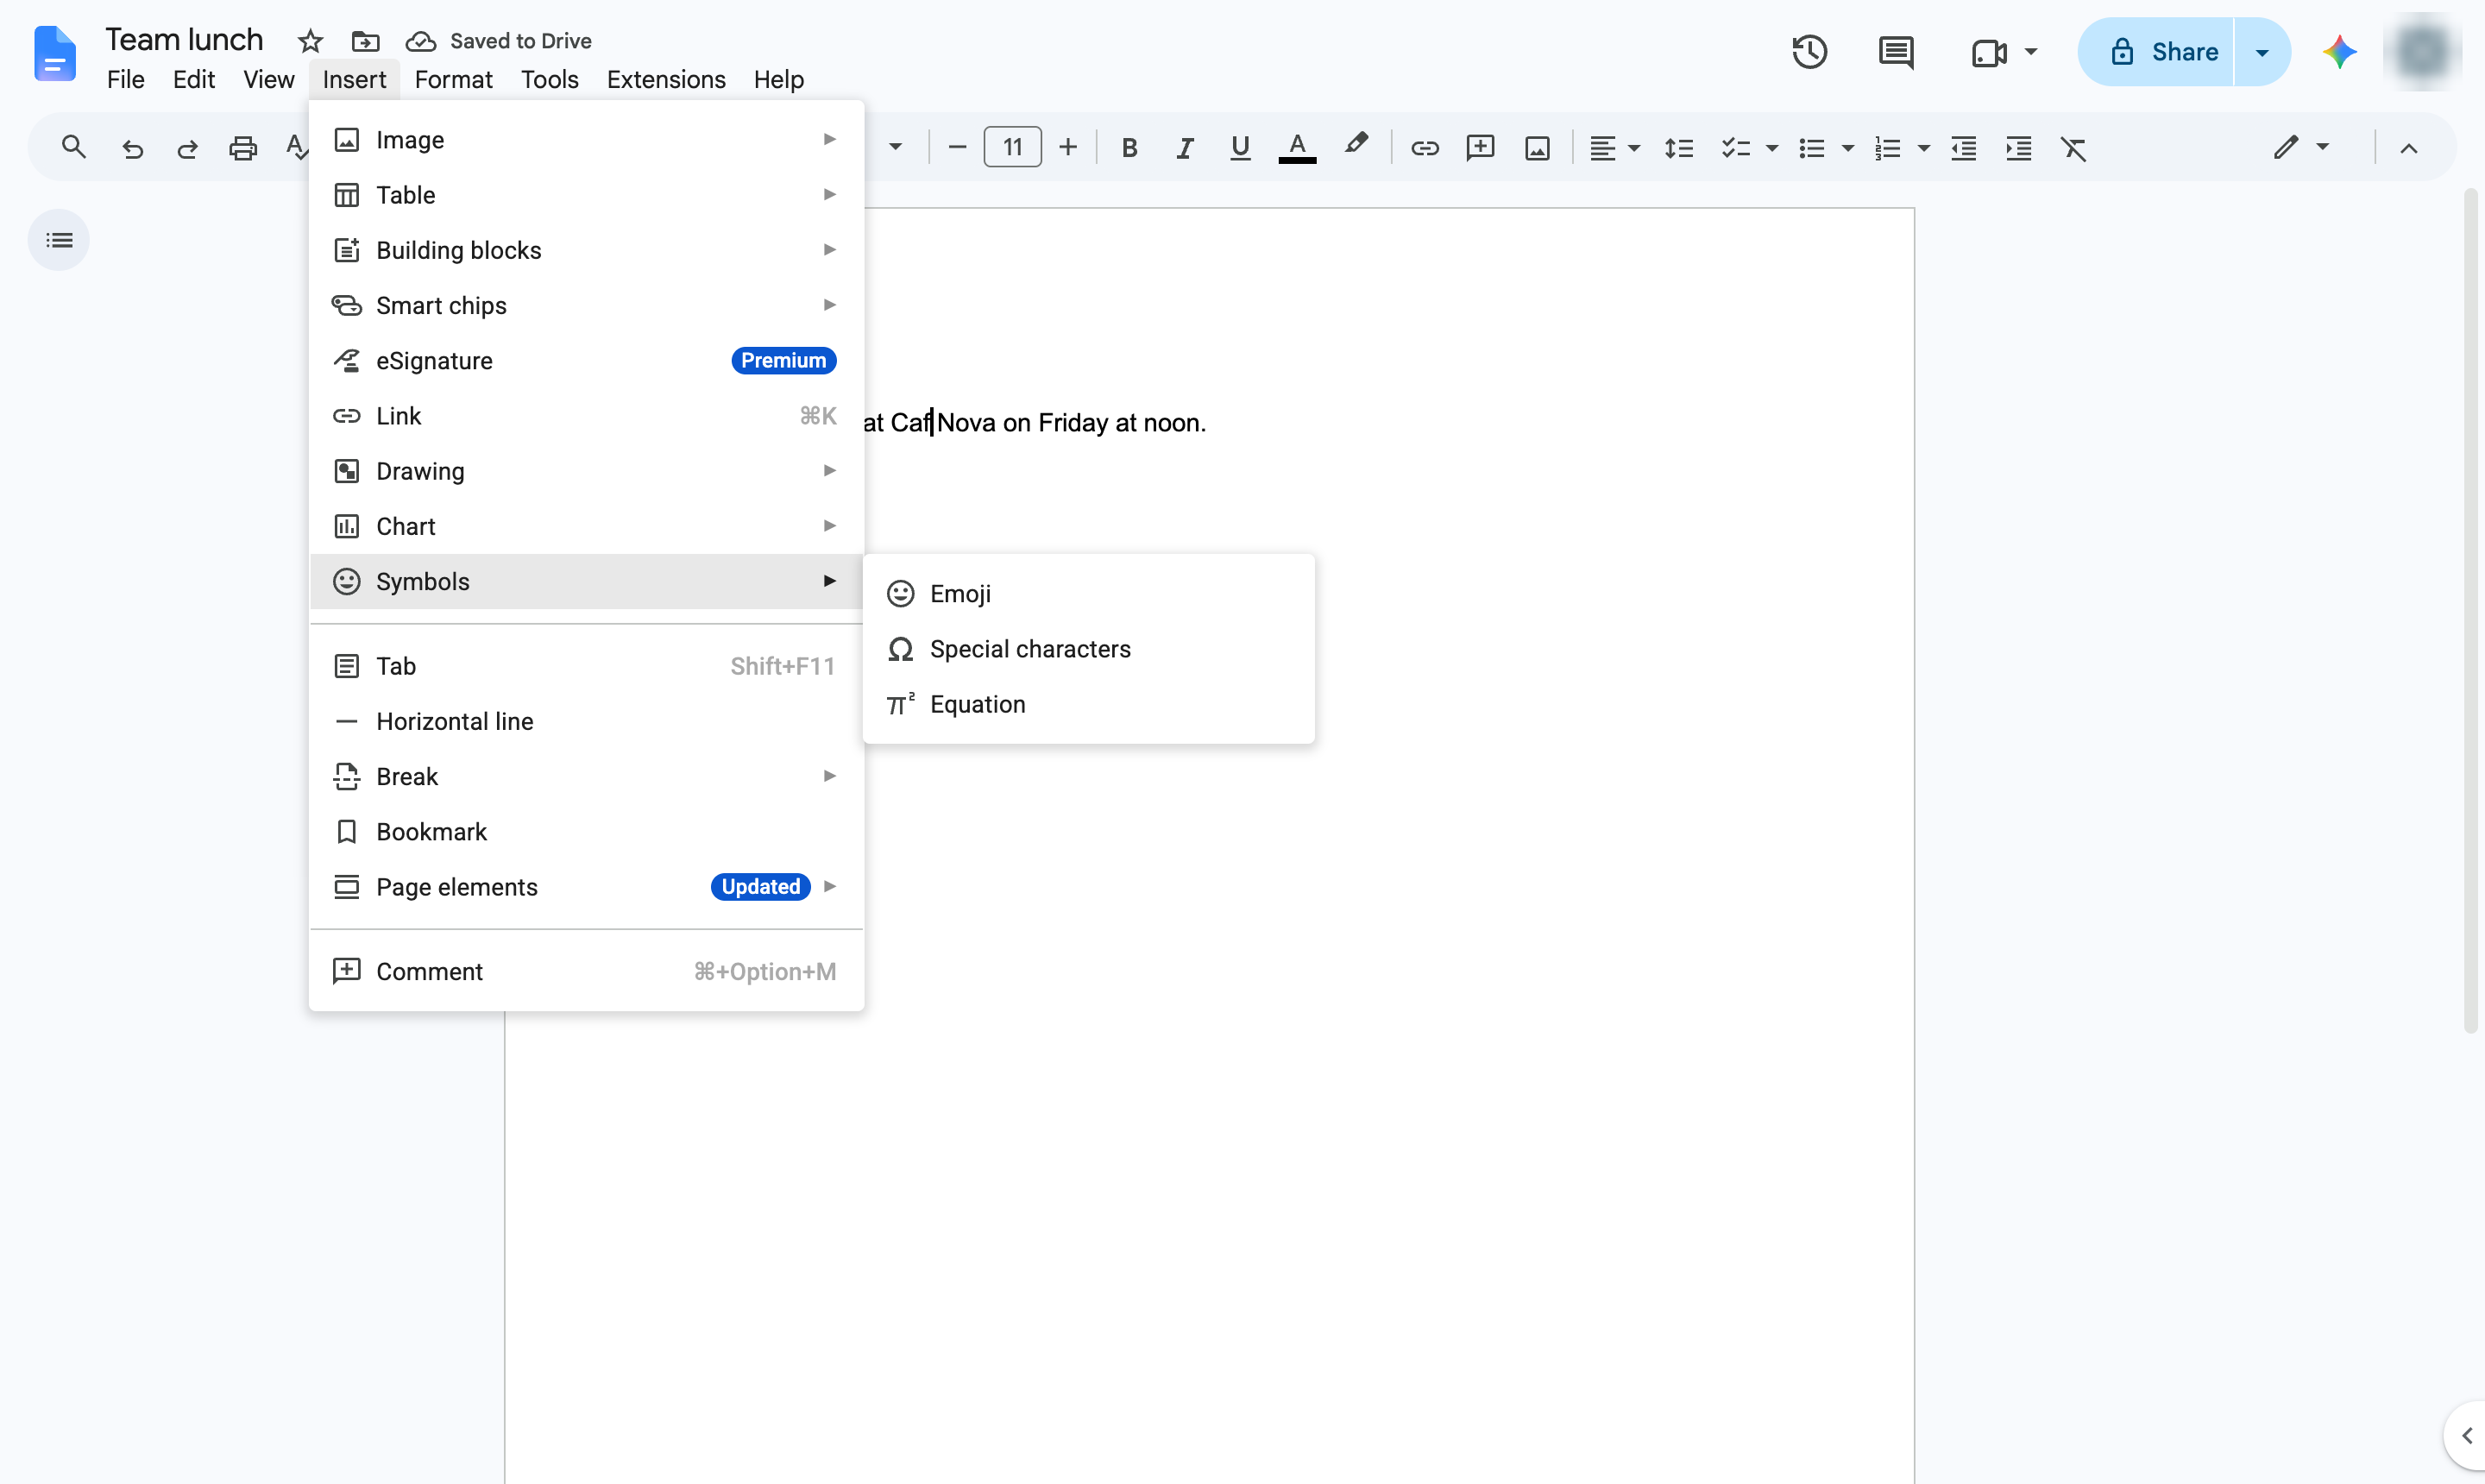Print the document
Image resolution: width=2485 pixels, height=1484 pixels.
pyautogui.click(x=243, y=148)
